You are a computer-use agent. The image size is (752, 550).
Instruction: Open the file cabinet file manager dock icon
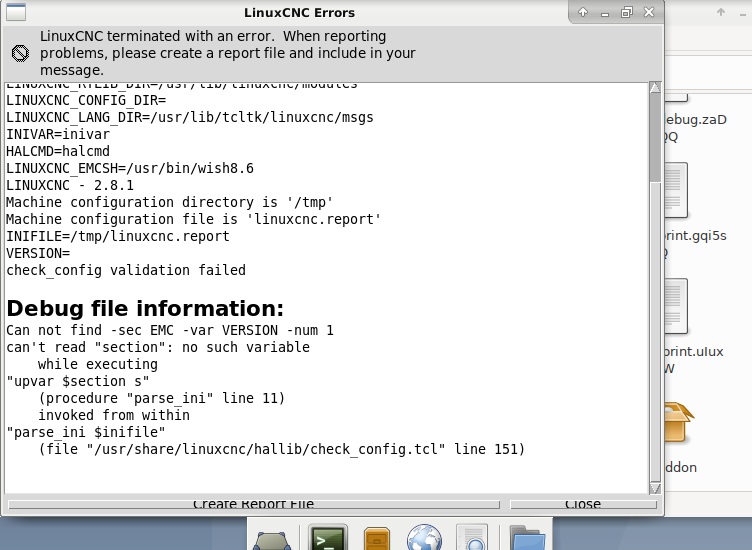pos(377,538)
